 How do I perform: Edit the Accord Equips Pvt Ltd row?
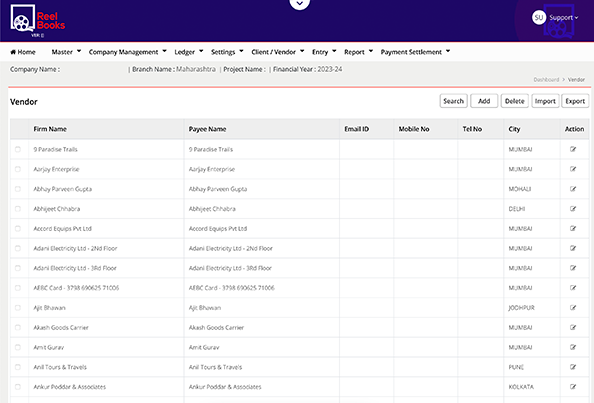[x=573, y=228]
